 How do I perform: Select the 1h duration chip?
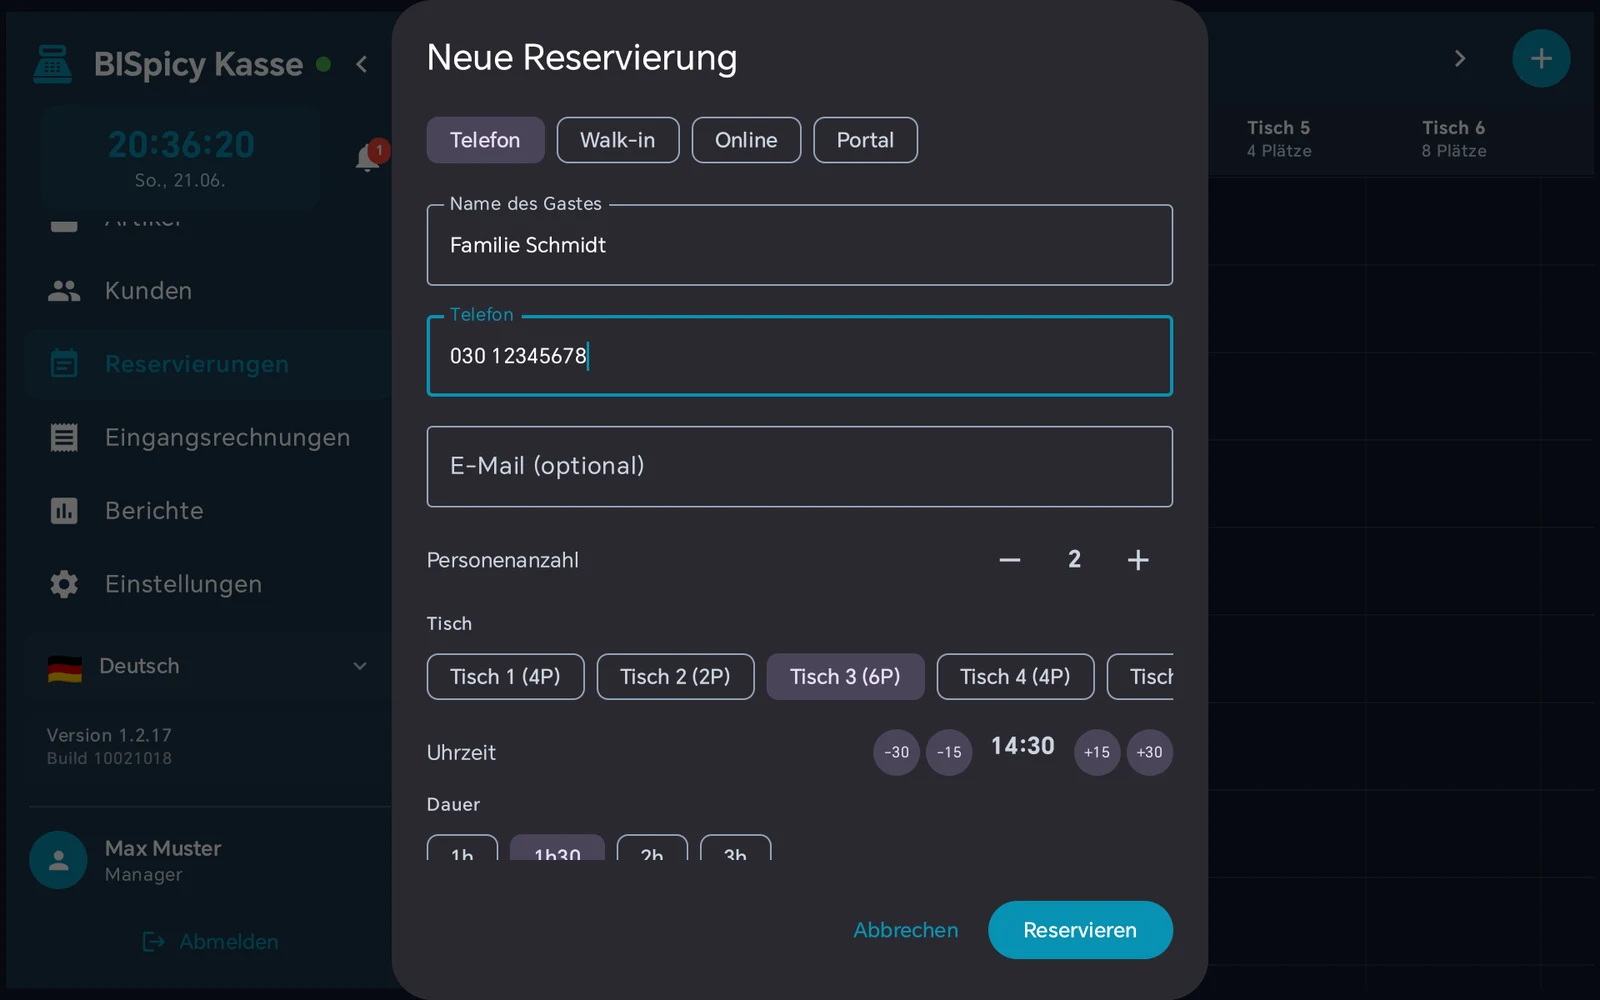(462, 848)
